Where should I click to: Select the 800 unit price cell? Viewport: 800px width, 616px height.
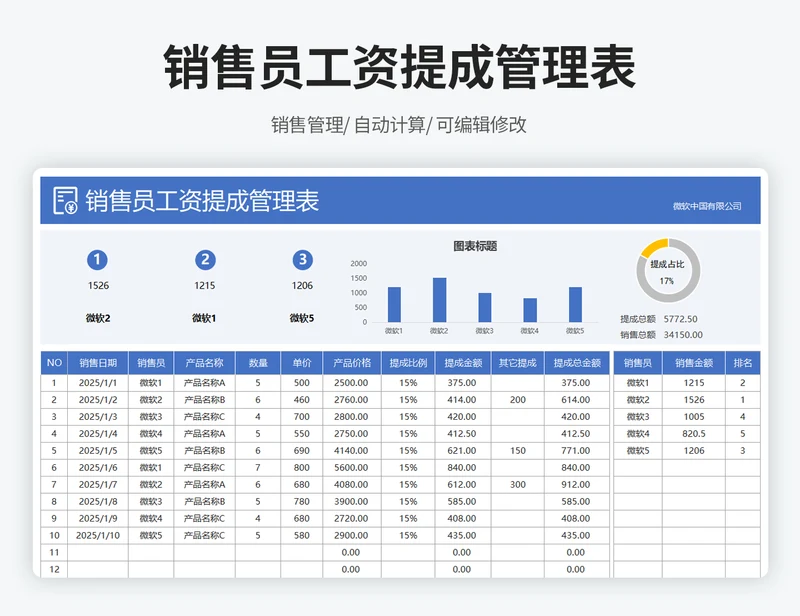click(302, 467)
